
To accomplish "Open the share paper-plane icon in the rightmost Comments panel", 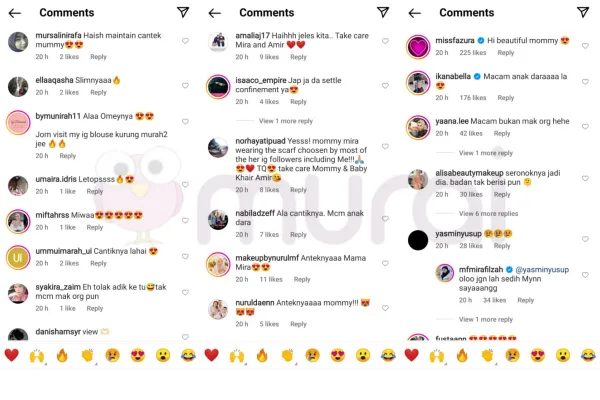I will 583,12.
